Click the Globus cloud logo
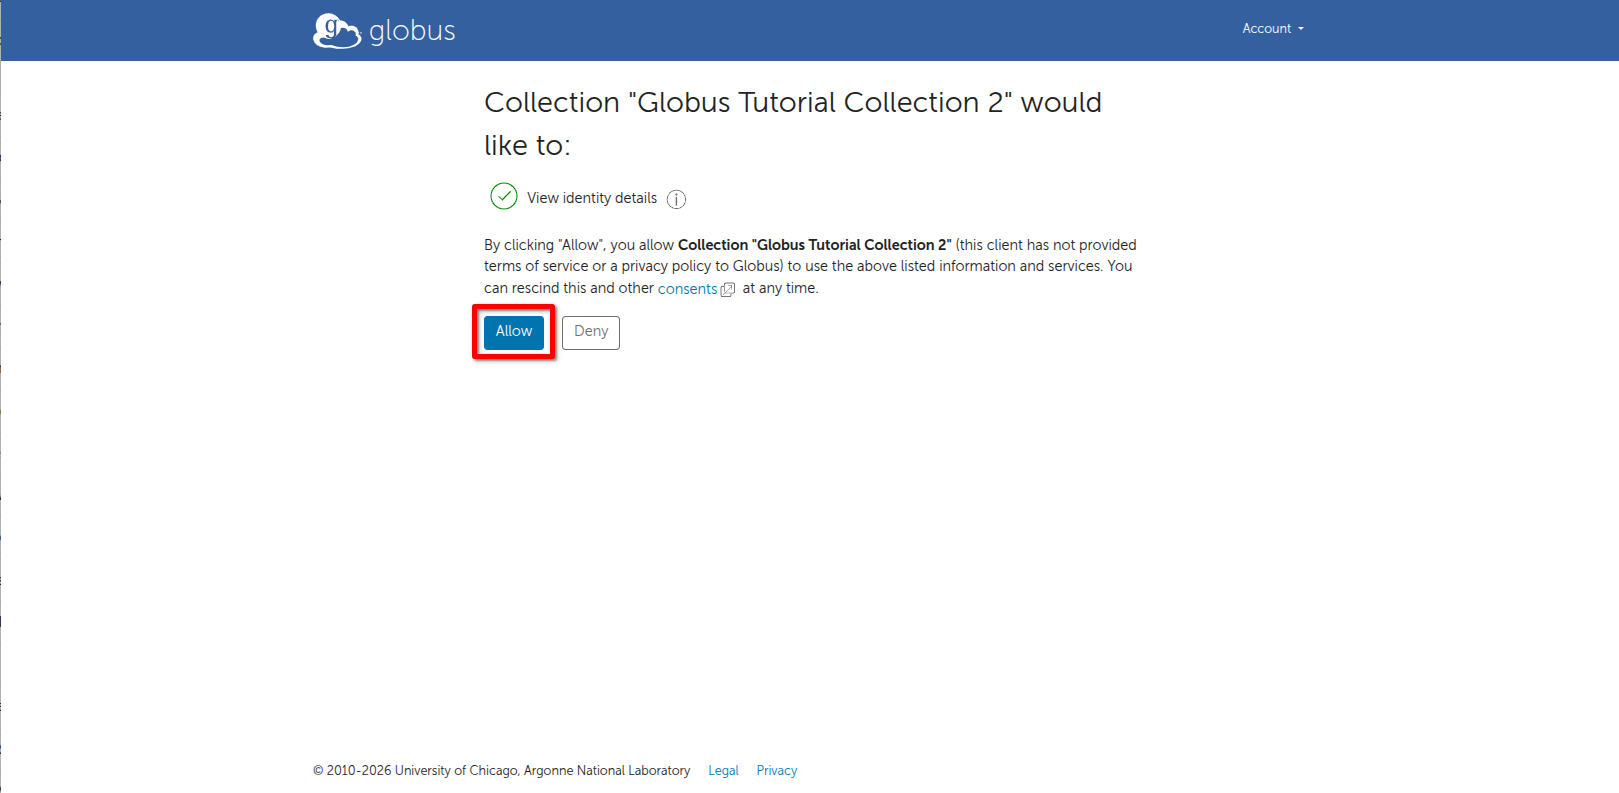Viewport: 1619px width, 793px height. [337, 31]
